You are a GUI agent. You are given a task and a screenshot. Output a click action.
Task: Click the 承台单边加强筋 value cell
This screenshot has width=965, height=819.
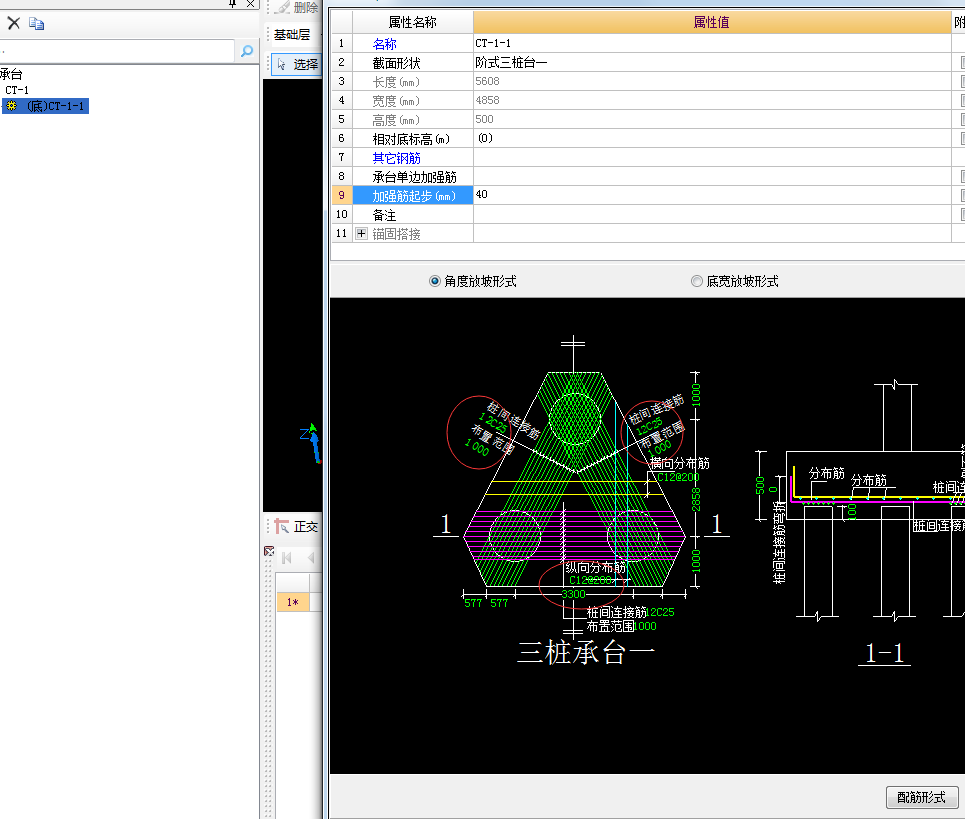tap(712, 177)
